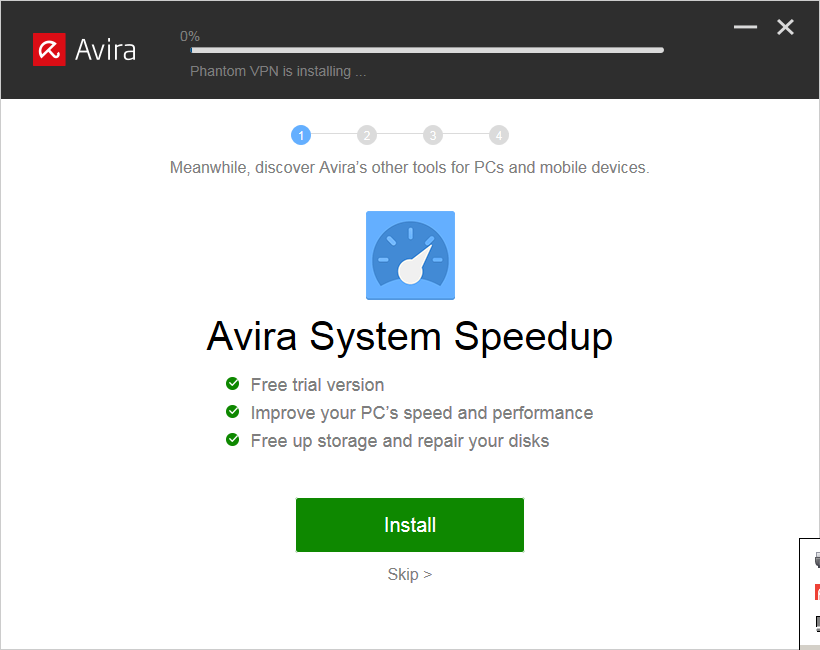
Task: Click the installation progress bar
Action: click(427, 50)
